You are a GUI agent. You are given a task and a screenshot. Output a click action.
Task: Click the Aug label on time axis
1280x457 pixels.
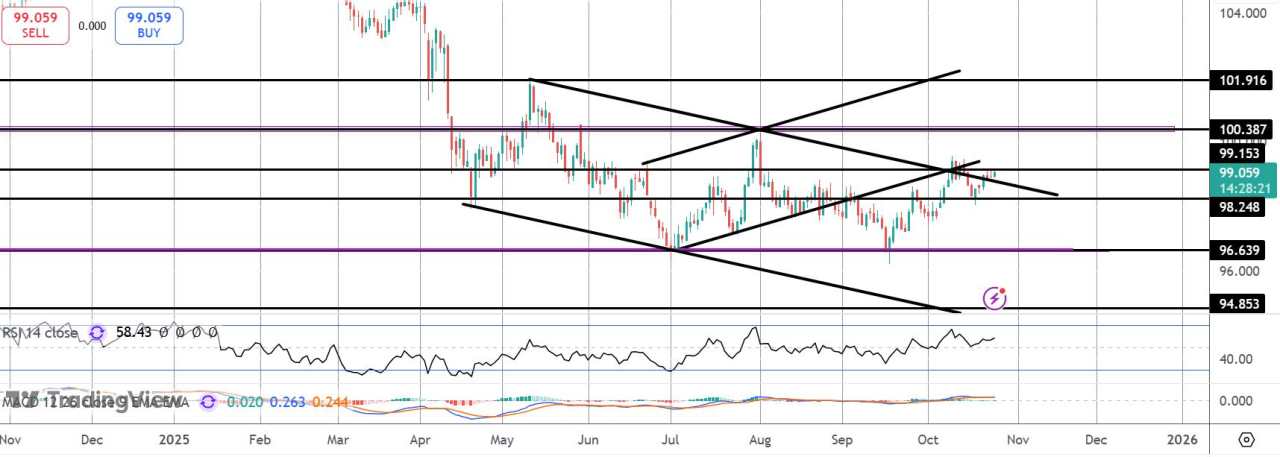coord(759,439)
